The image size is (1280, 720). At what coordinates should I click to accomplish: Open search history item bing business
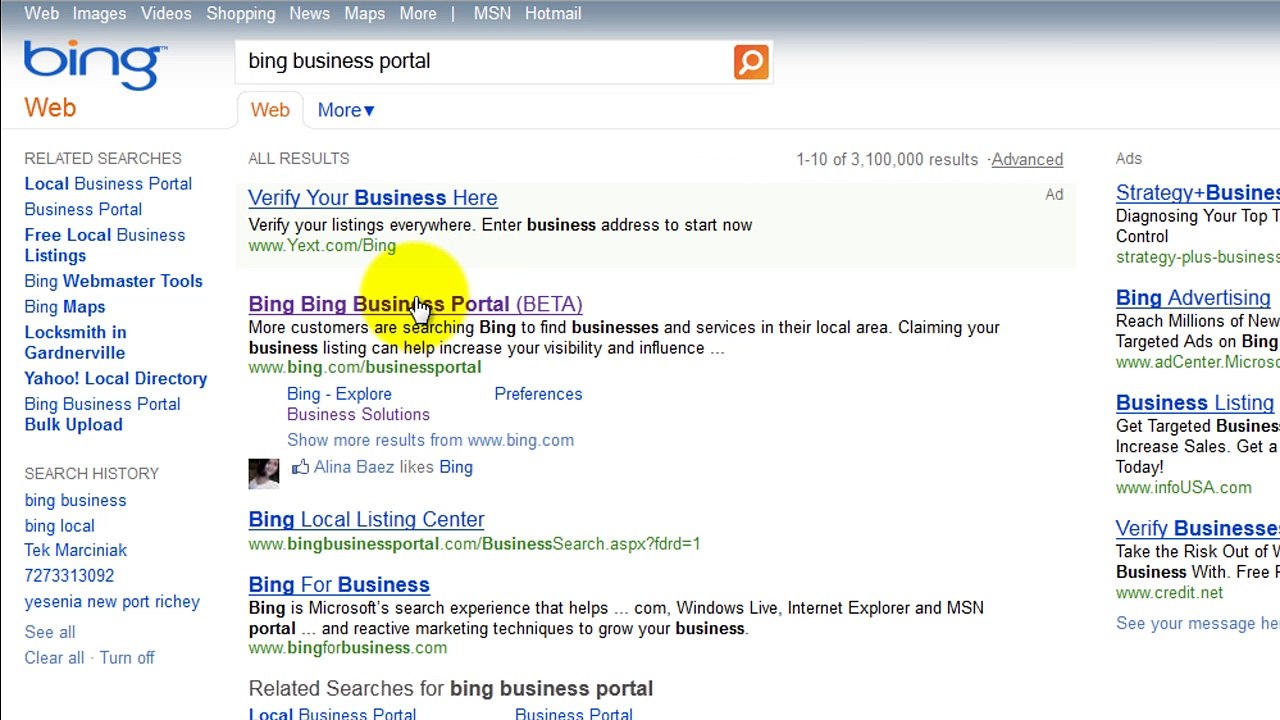click(x=75, y=500)
